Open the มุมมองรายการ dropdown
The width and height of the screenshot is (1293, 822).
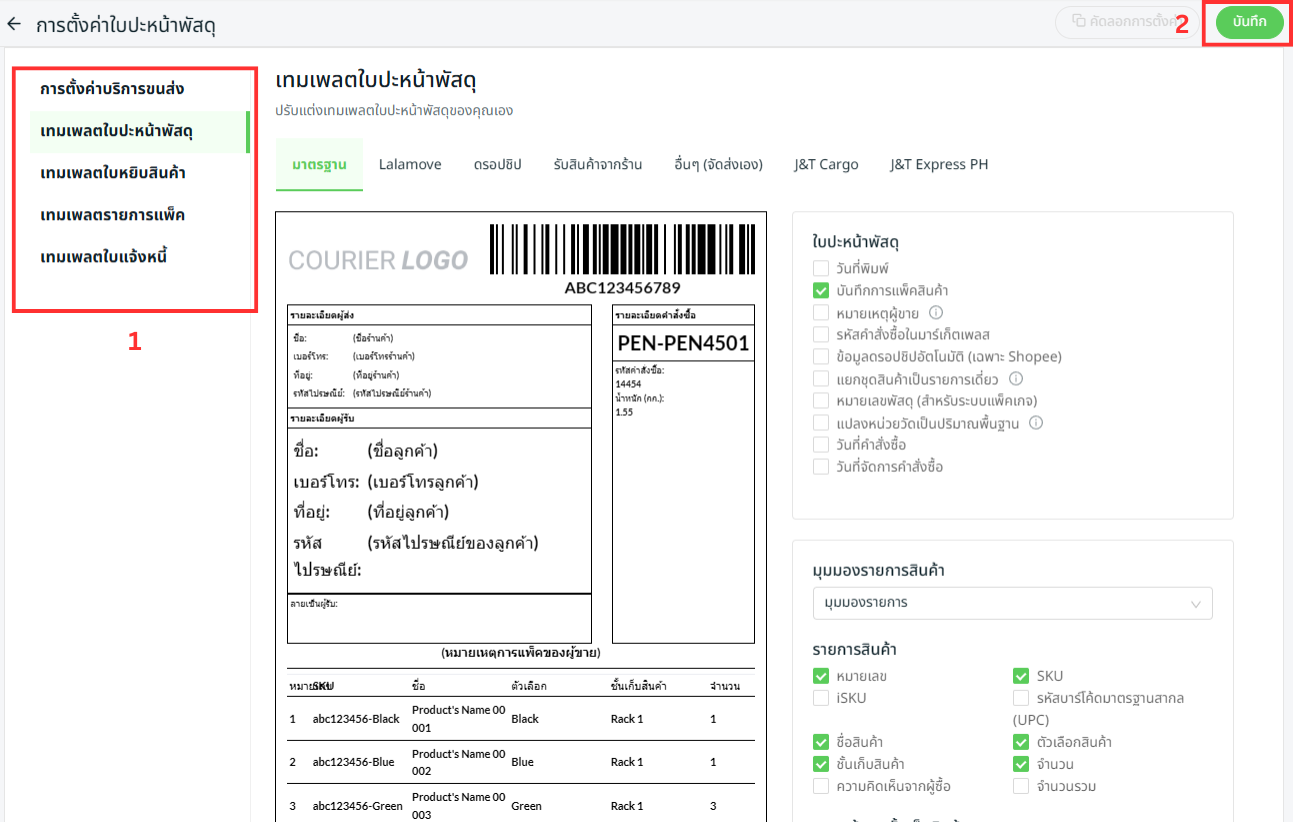1012,603
